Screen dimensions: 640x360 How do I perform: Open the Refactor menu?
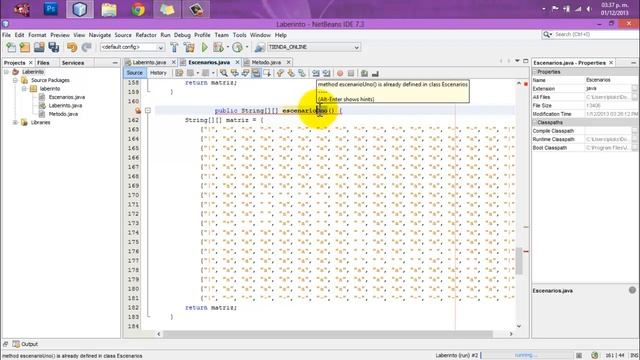click(146, 35)
